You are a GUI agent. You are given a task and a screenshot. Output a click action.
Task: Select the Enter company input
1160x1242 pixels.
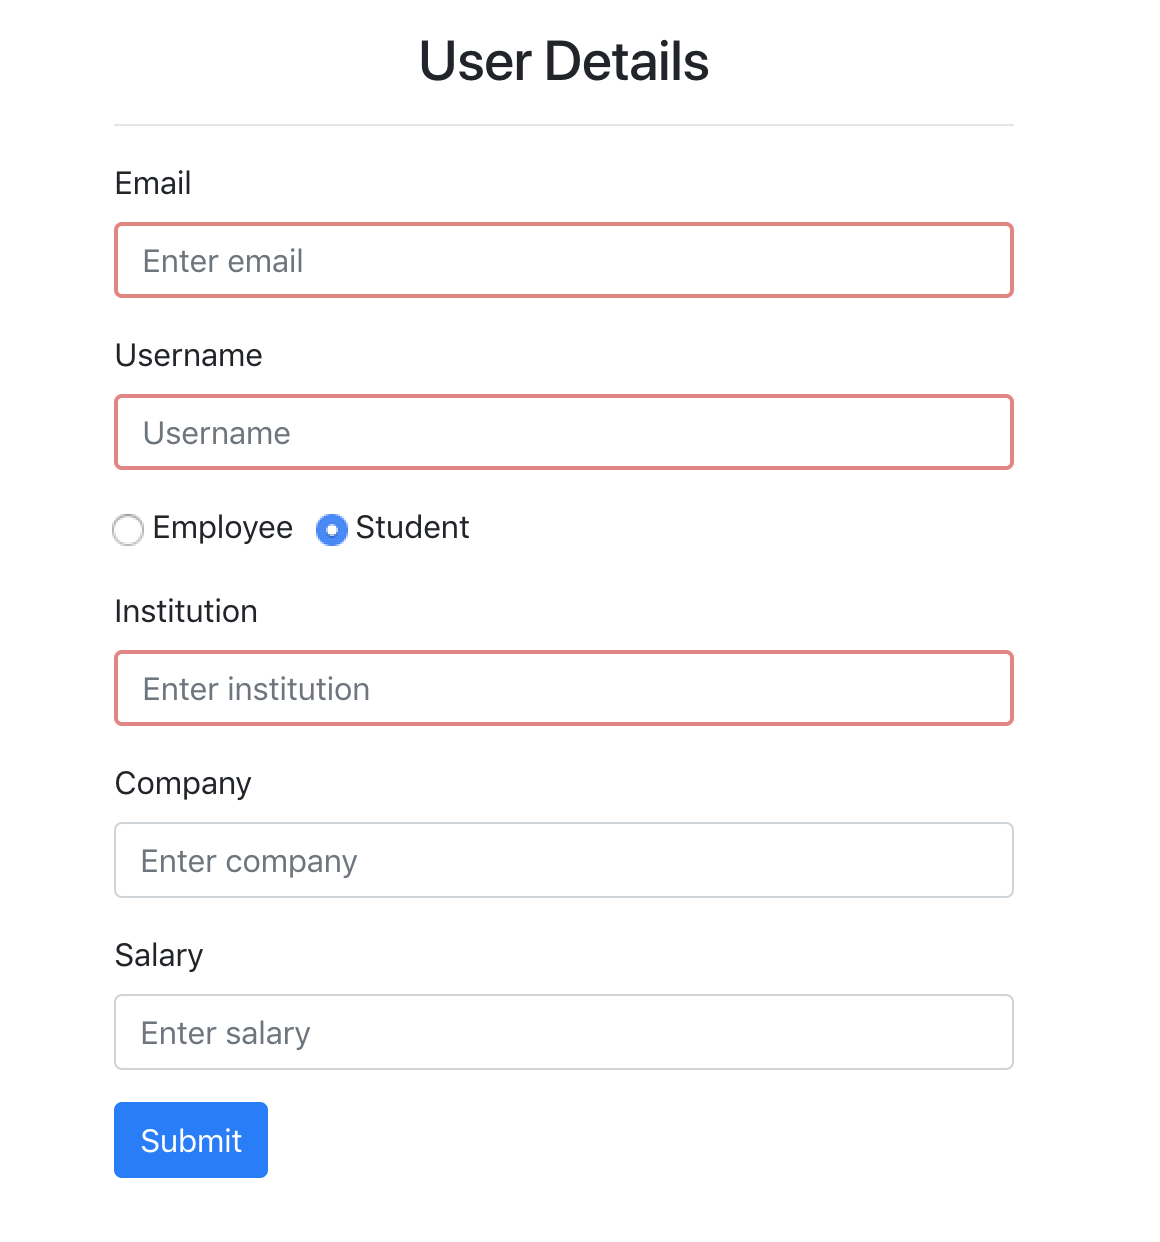[564, 860]
